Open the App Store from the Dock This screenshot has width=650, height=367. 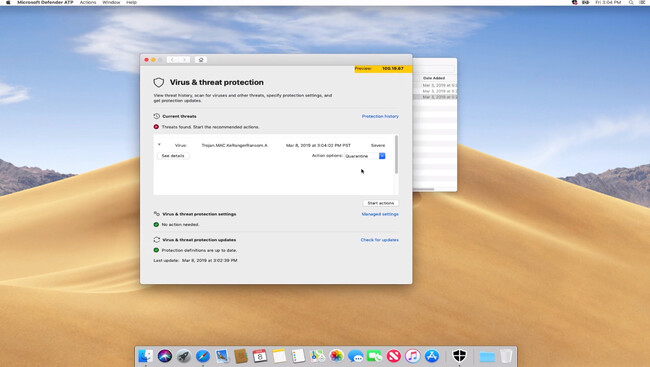pos(432,356)
